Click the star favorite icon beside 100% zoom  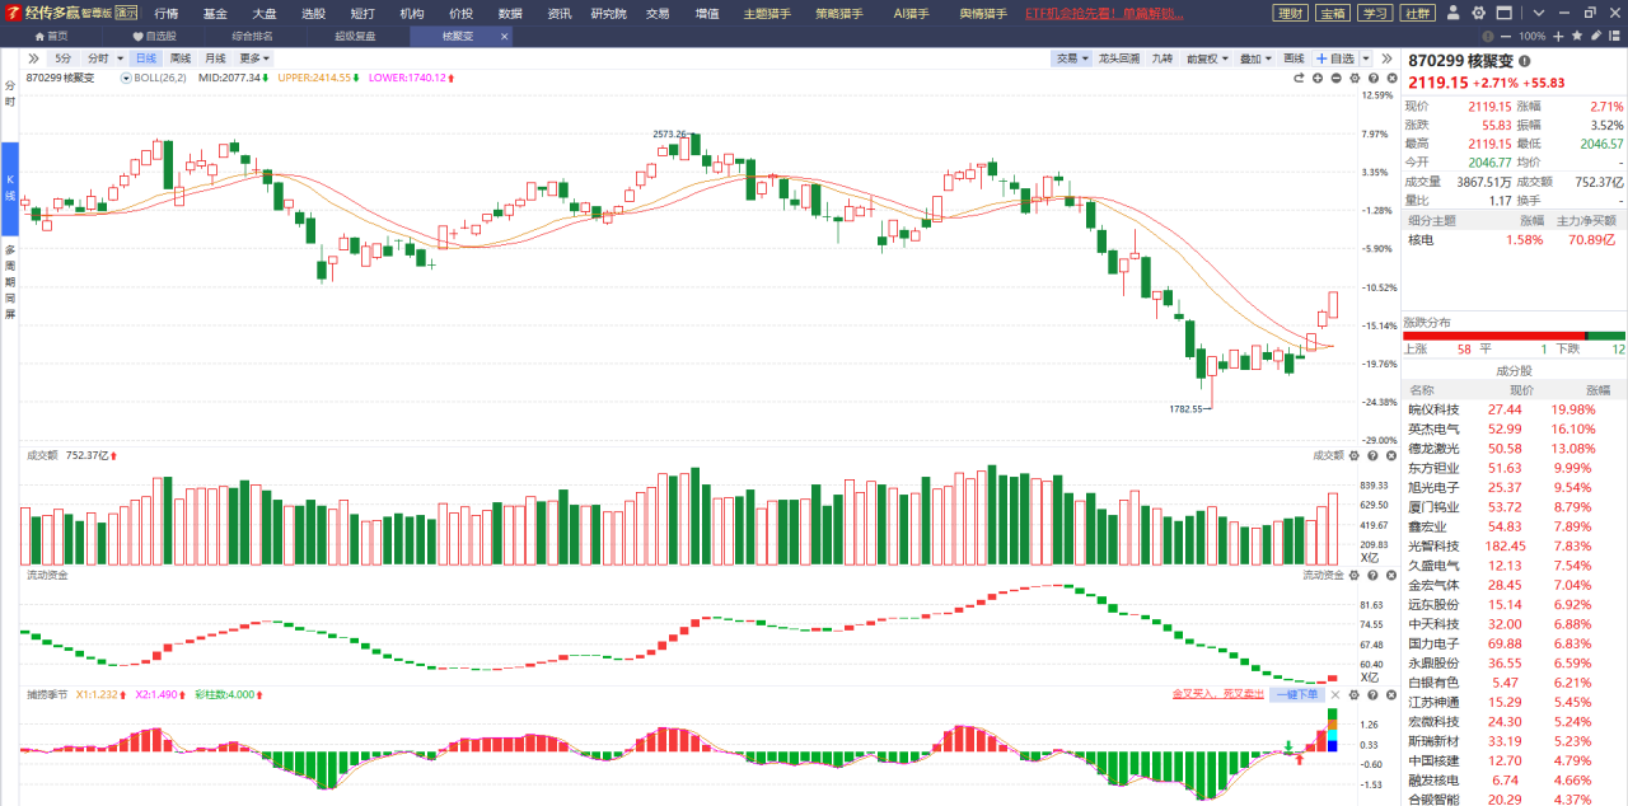coord(1577,36)
